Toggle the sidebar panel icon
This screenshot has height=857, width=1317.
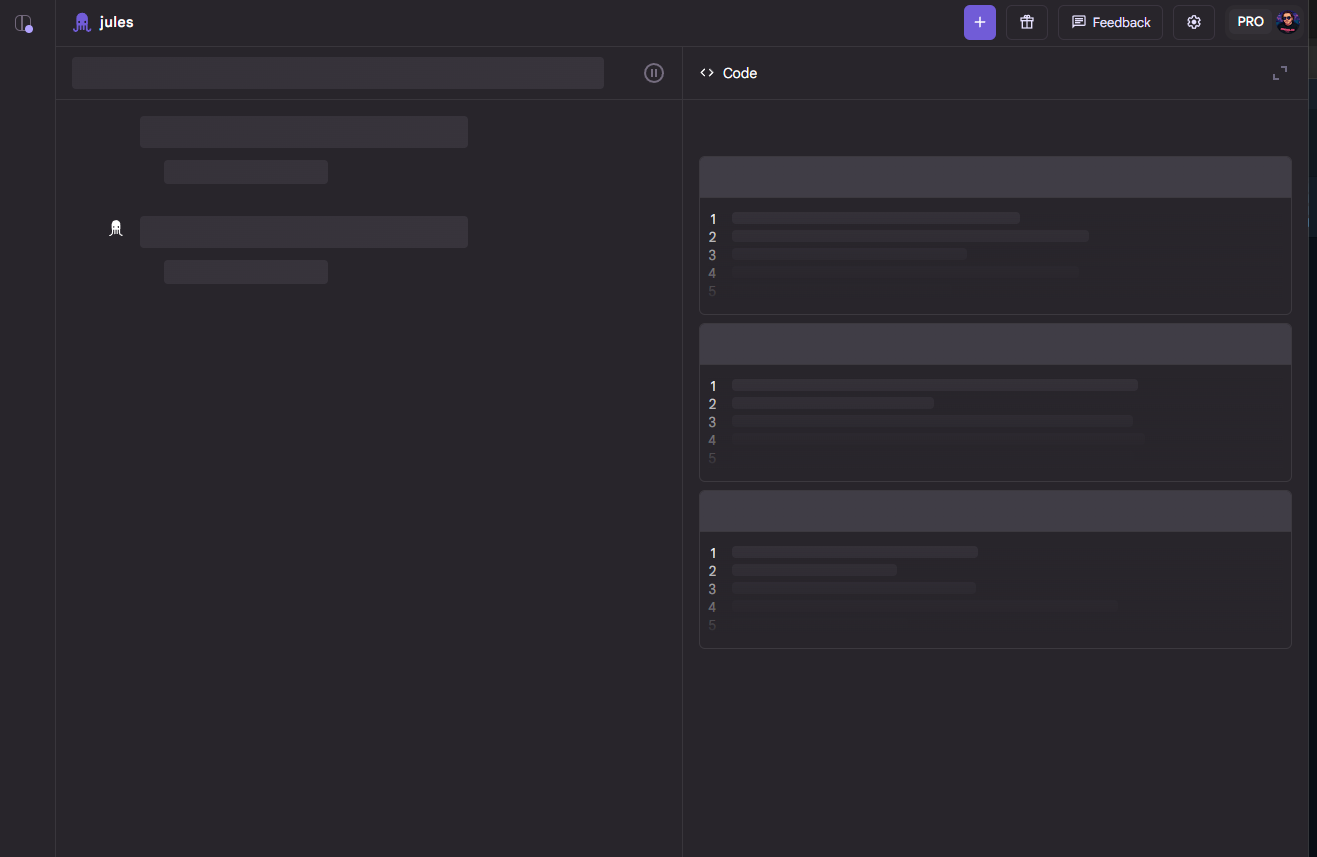pos(23,23)
